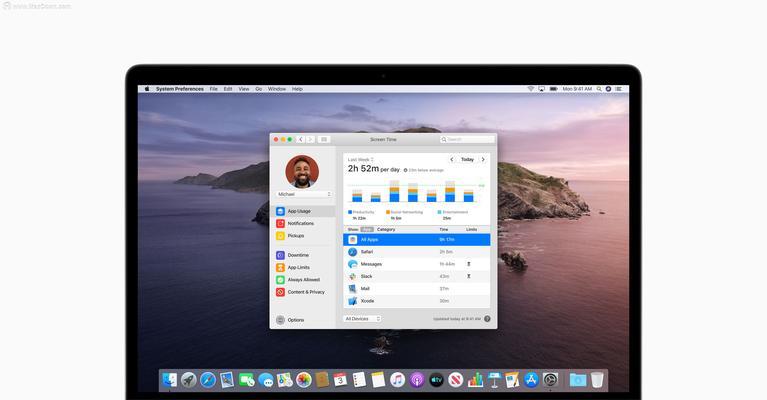Screen dimensions: 767x400
Task: Open the Edit menu
Action: (x=228, y=89)
